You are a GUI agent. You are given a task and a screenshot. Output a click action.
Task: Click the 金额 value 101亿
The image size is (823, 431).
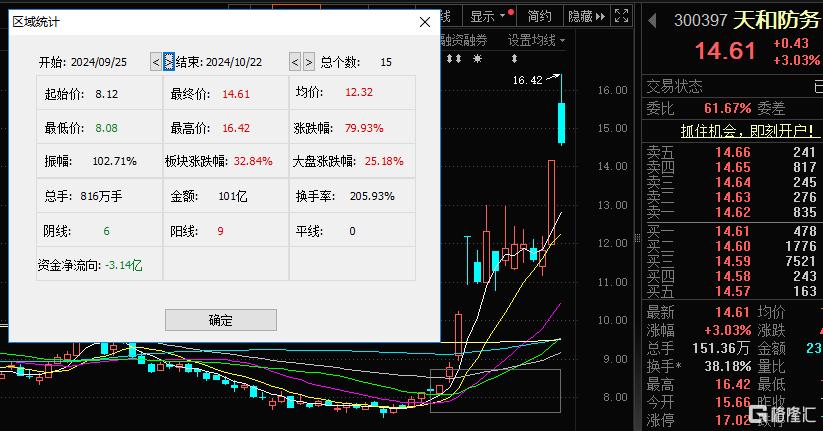233,196
